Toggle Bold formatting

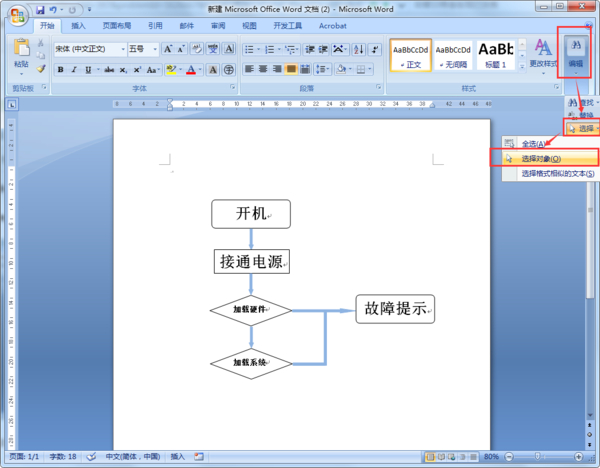coord(60,70)
